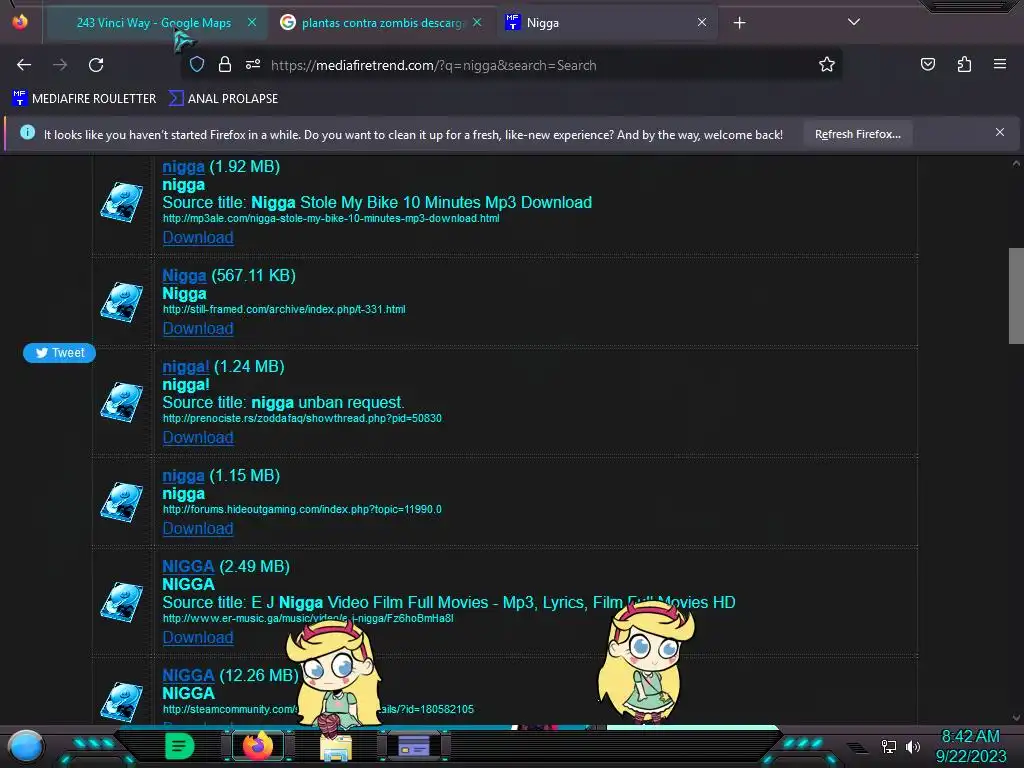Open the 1.92 MB result title link
Screen dimensions: 1024x768
point(184,167)
